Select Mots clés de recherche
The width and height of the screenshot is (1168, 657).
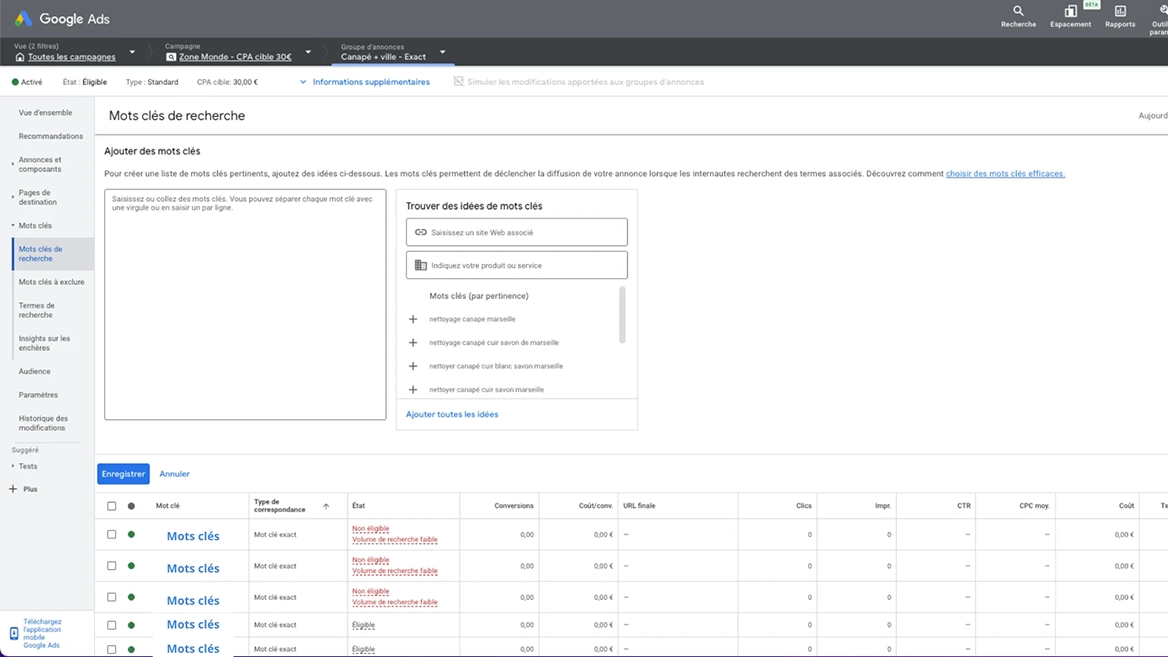pyautogui.click(x=54, y=254)
